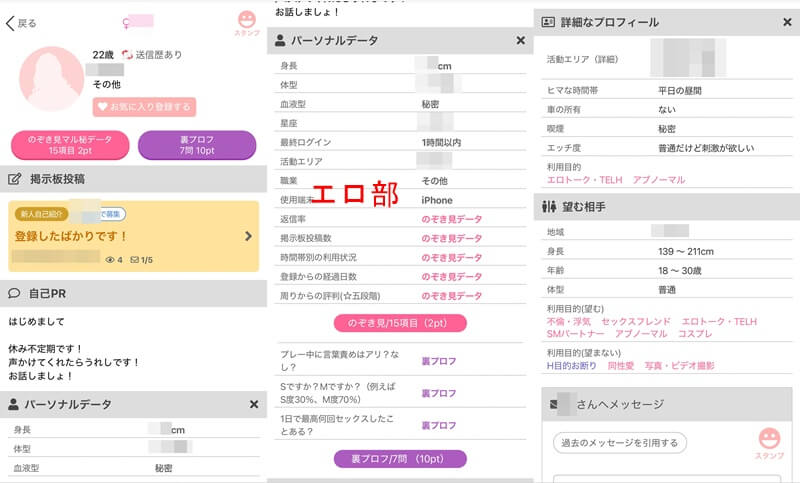Open 裏プロフ link for the 1日で最高何回 question
This screenshot has width=800, height=483.
point(439,425)
